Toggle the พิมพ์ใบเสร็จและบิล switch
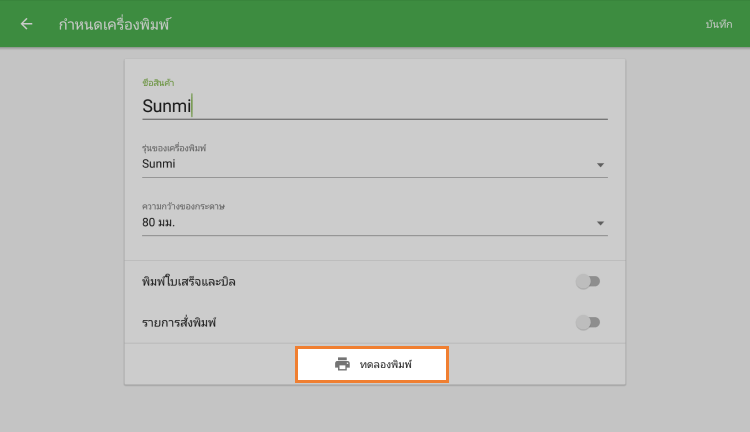The width and height of the screenshot is (750, 432). 588,281
